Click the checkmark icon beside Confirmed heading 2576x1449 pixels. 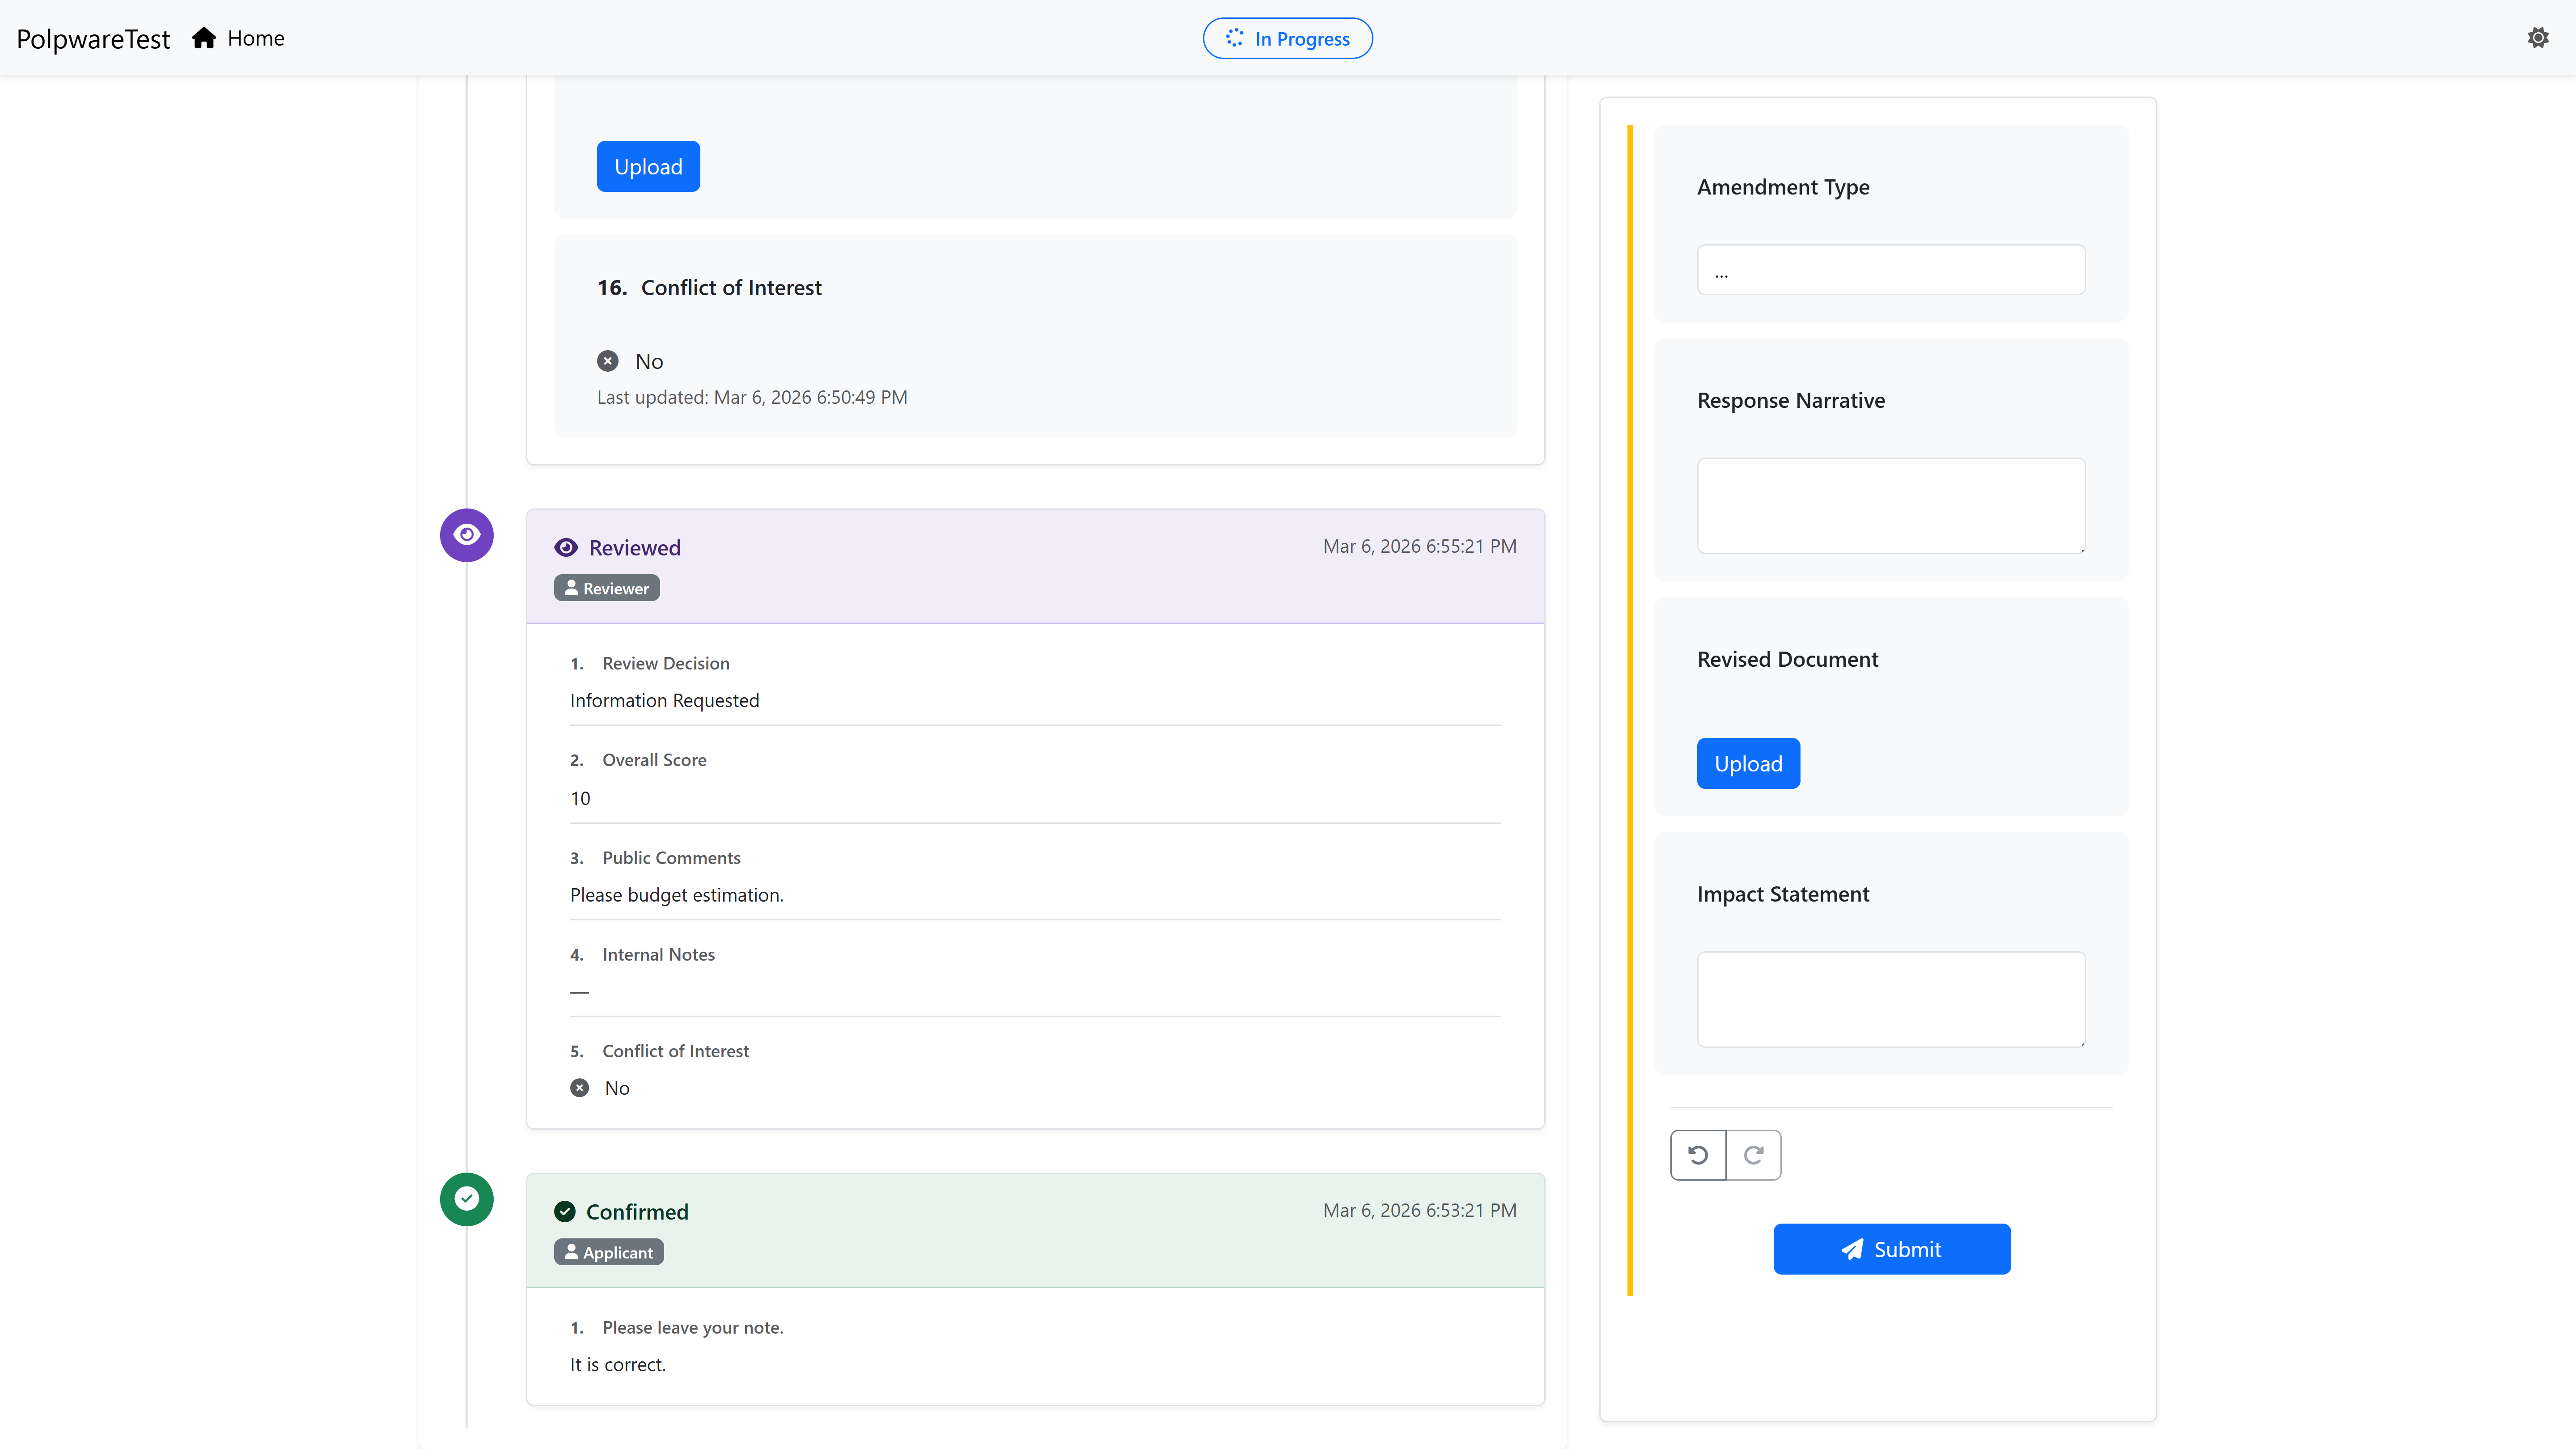click(x=565, y=1211)
